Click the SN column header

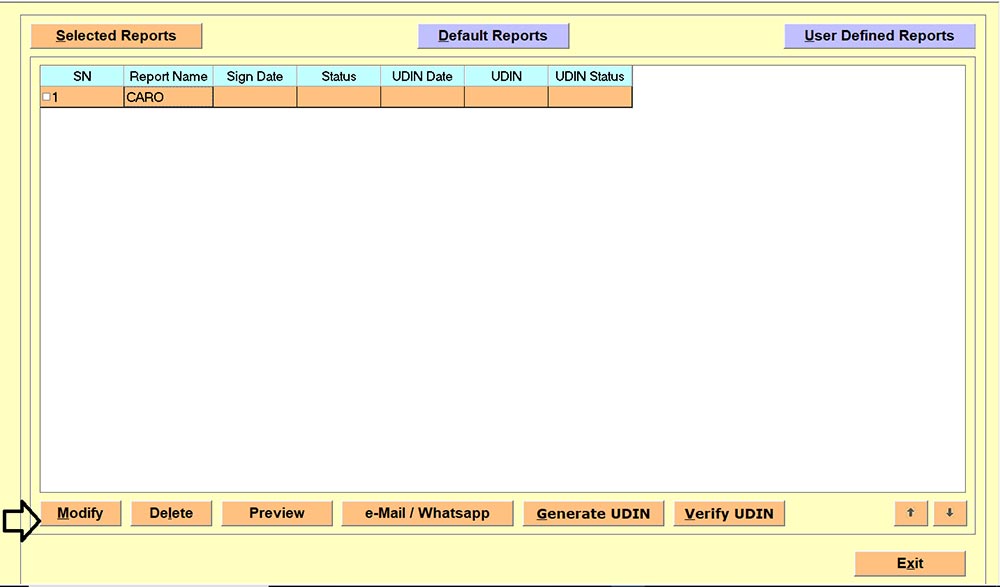click(x=82, y=76)
